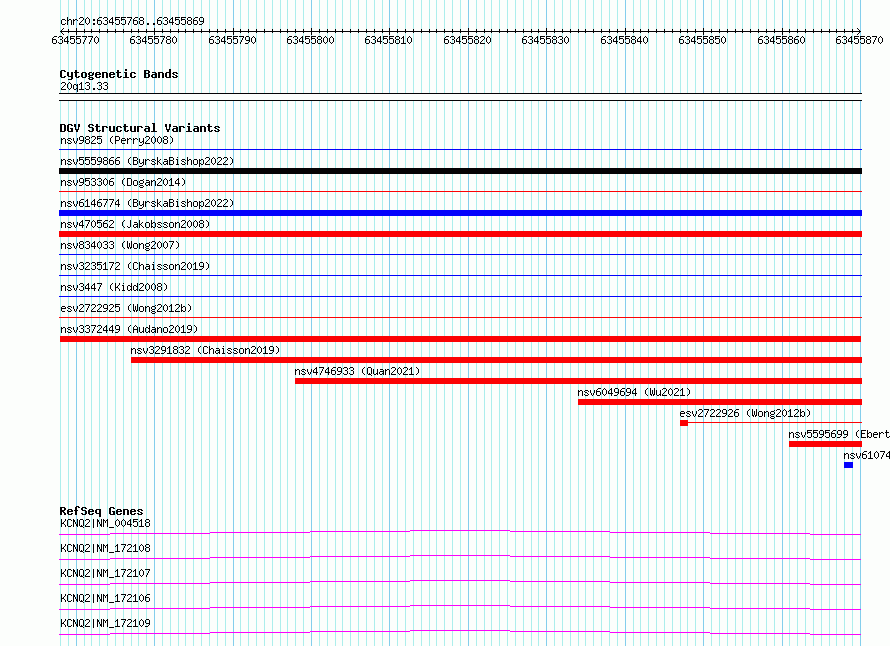Click nsv3291832 (Chaisson2019) label

click(205, 350)
